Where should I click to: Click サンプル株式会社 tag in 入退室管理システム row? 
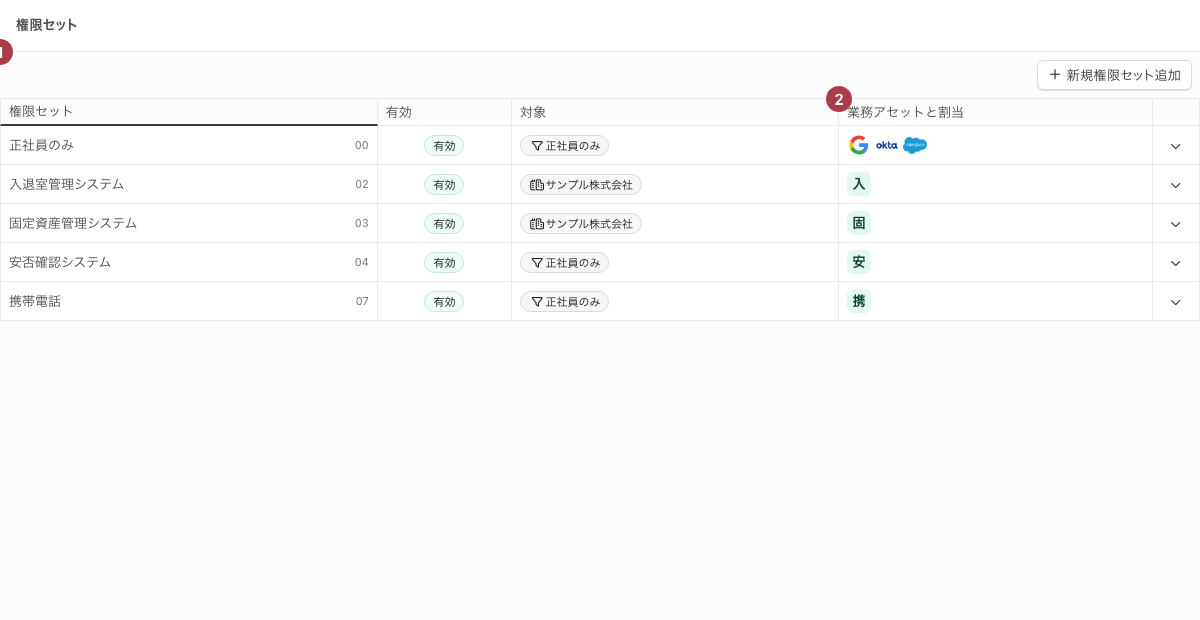(581, 185)
